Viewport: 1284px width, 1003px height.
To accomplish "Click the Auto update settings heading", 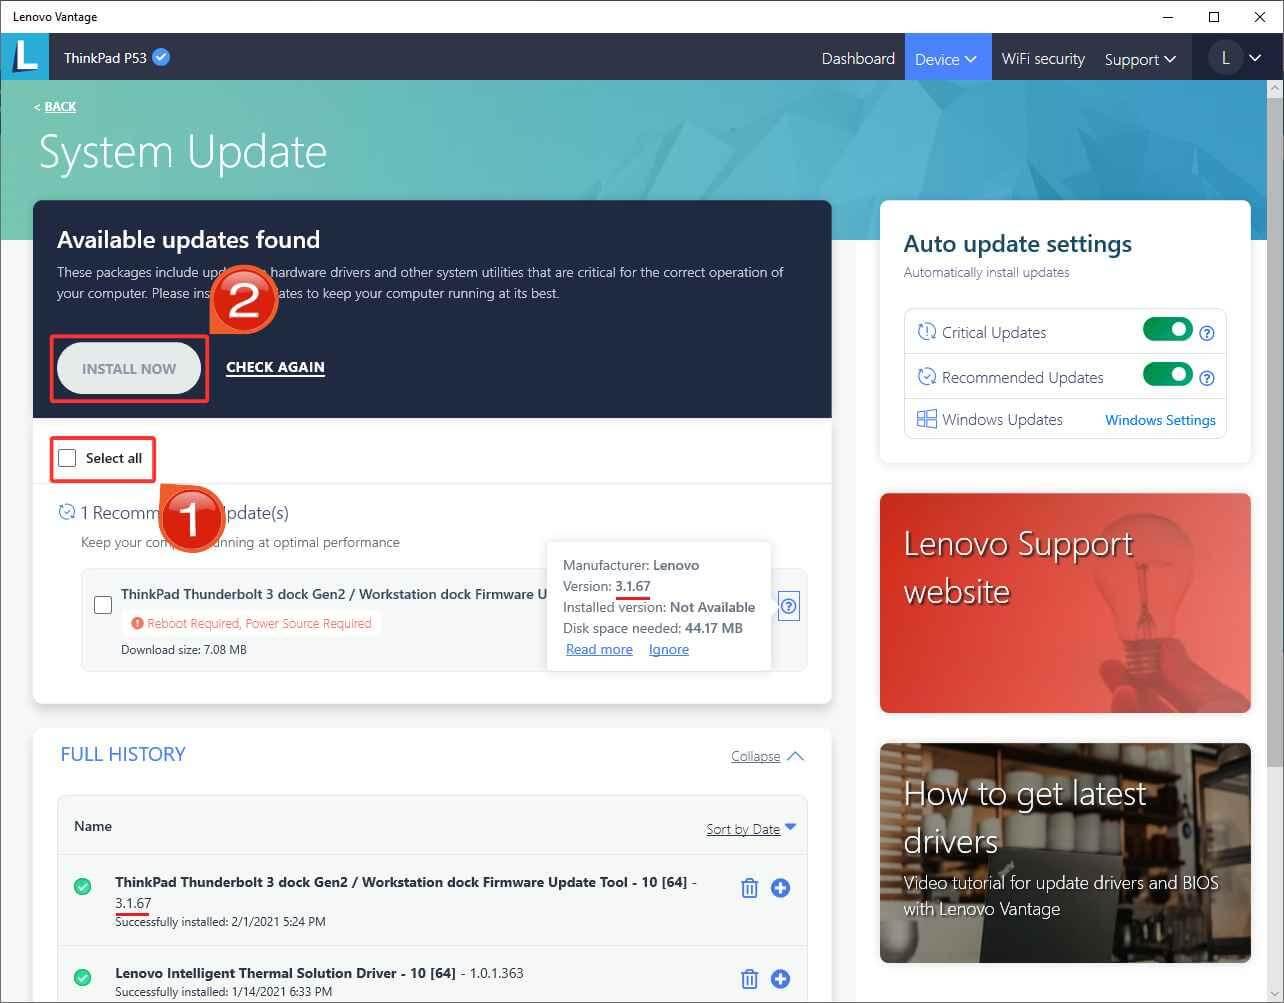I will (x=1018, y=244).
